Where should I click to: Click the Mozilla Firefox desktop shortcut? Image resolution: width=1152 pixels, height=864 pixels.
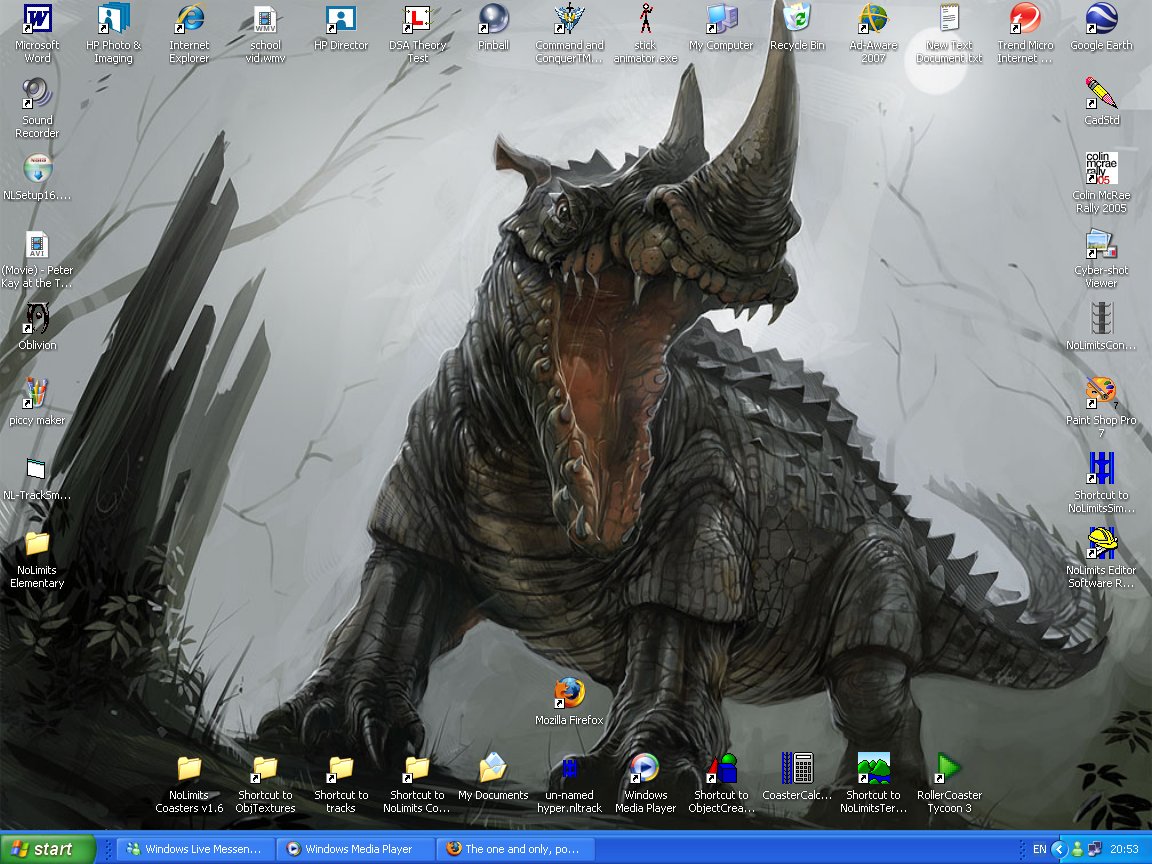tap(569, 694)
